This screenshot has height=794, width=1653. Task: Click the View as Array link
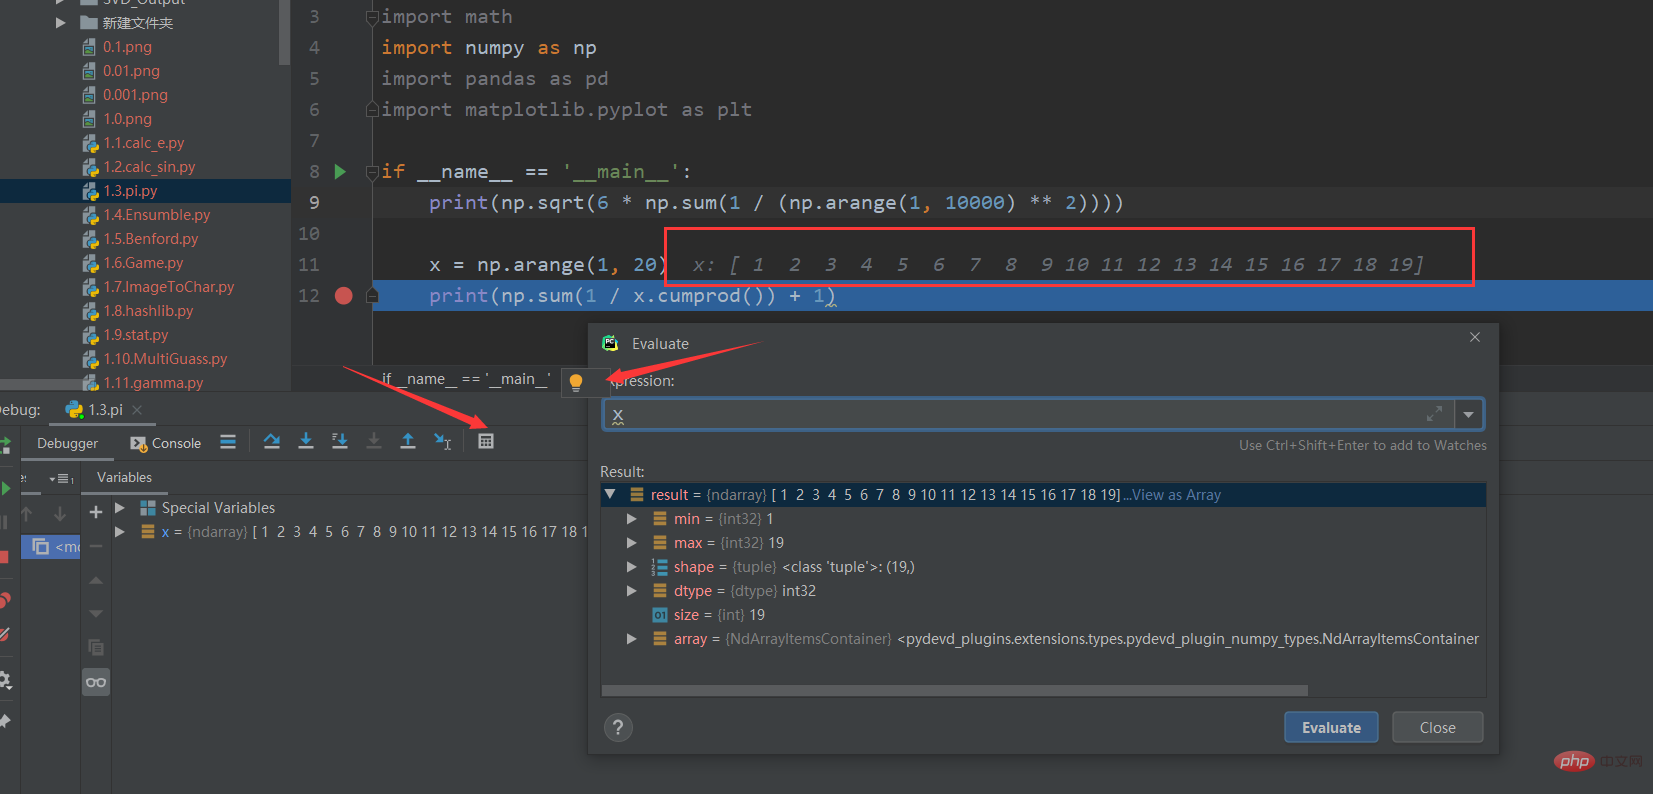coord(1176,494)
